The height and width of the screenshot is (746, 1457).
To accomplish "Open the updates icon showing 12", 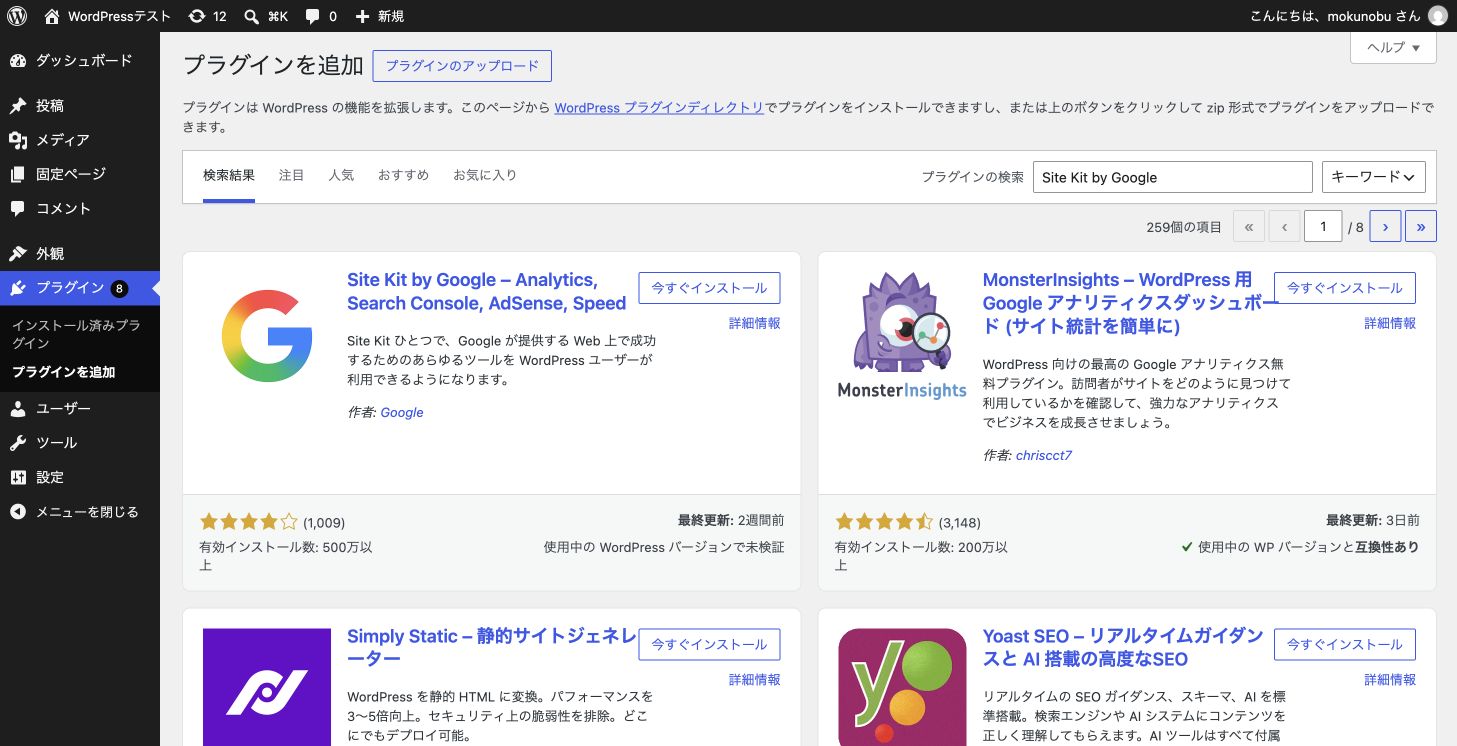I will coord(208,16).
